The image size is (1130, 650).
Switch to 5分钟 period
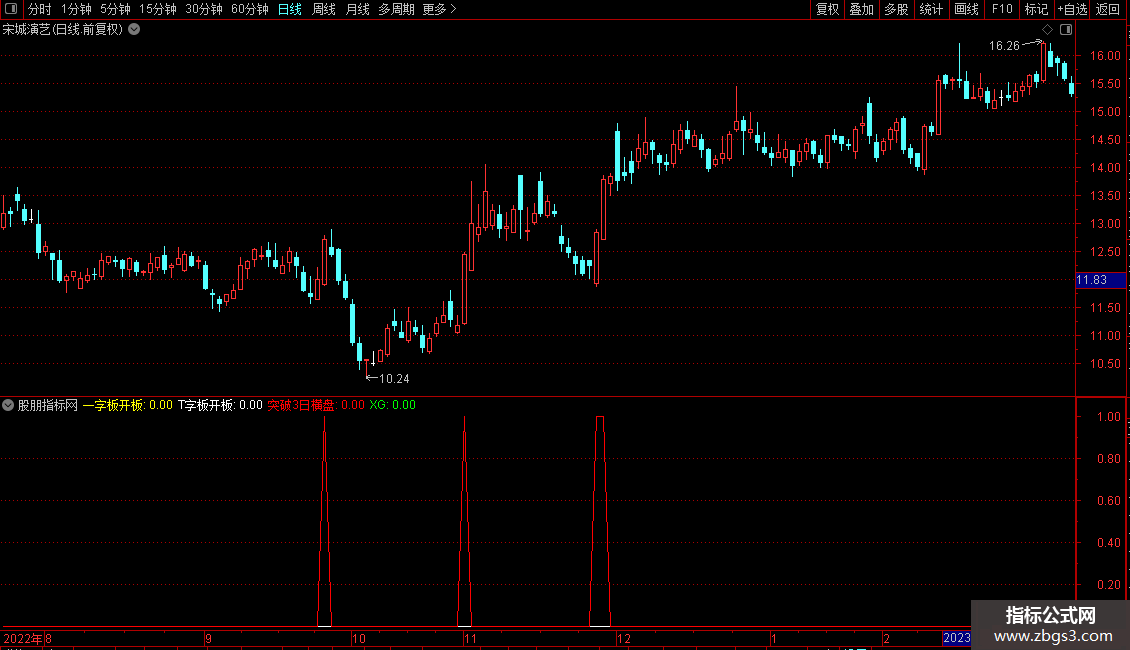click(115, 9)
